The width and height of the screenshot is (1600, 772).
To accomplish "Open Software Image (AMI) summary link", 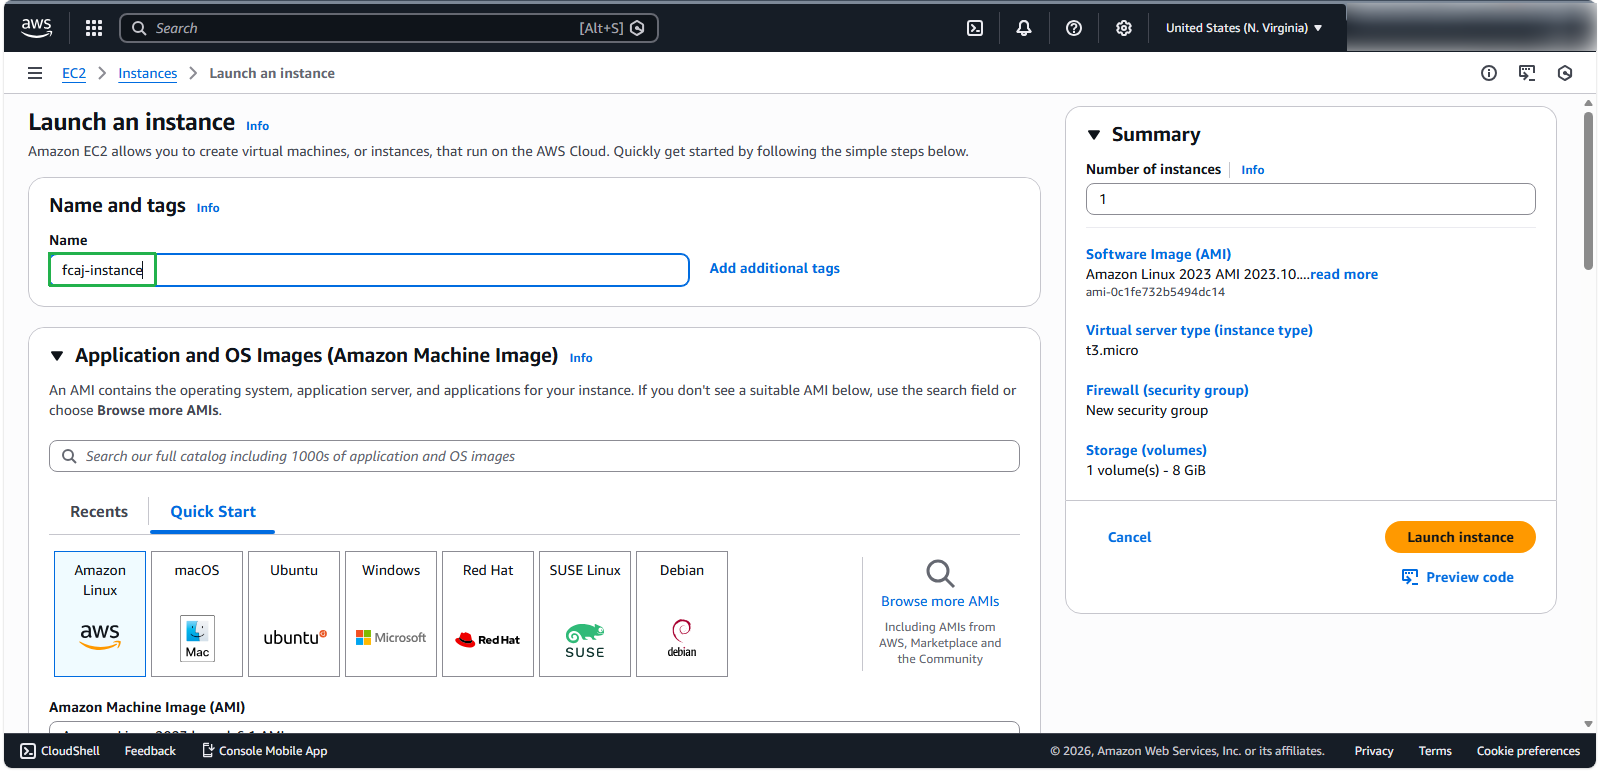I will click(1159, 254).
